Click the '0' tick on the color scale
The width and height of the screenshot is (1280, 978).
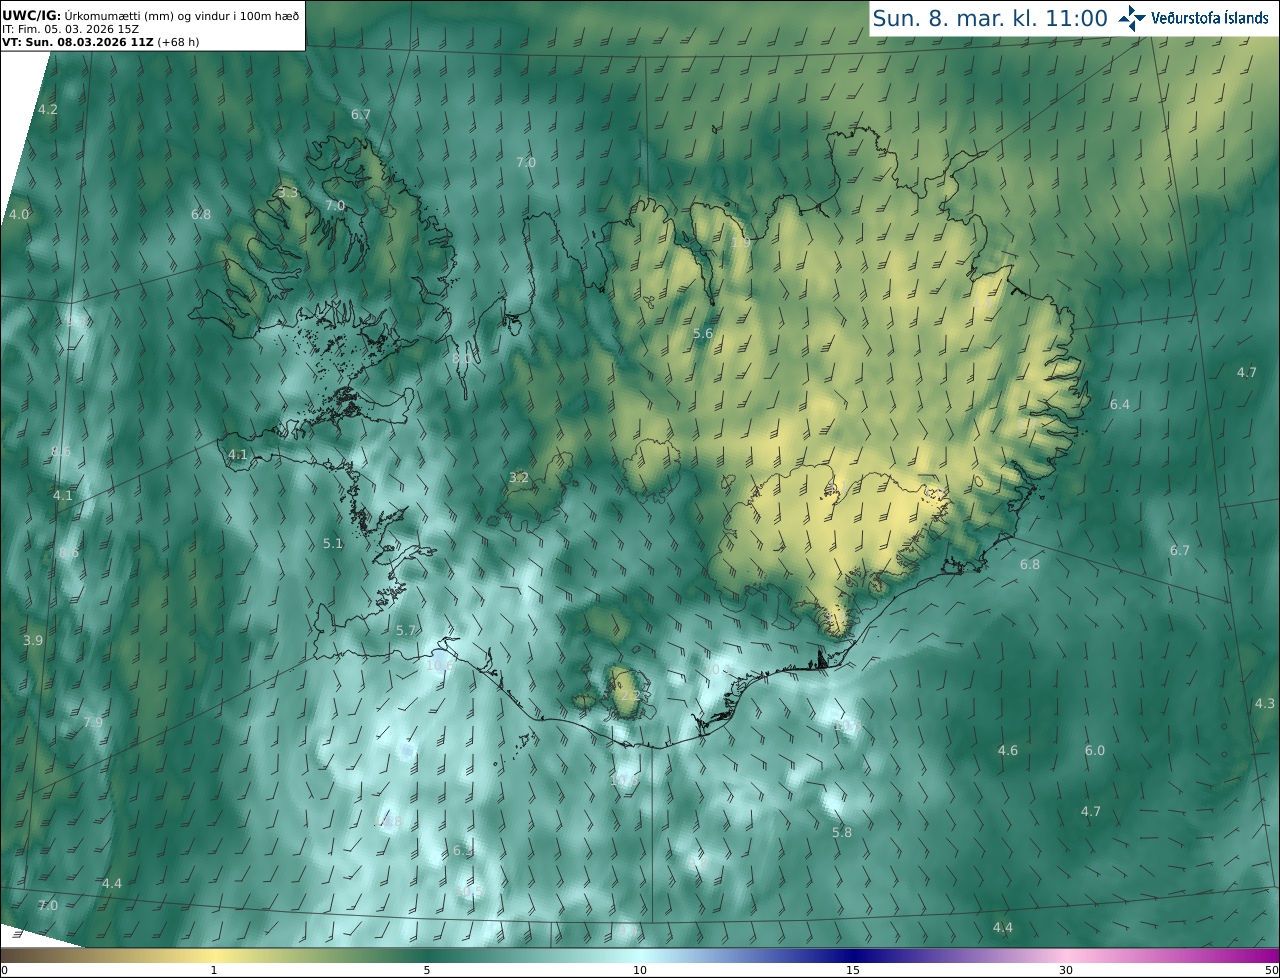pyautogui.click(x=3, y=970)
